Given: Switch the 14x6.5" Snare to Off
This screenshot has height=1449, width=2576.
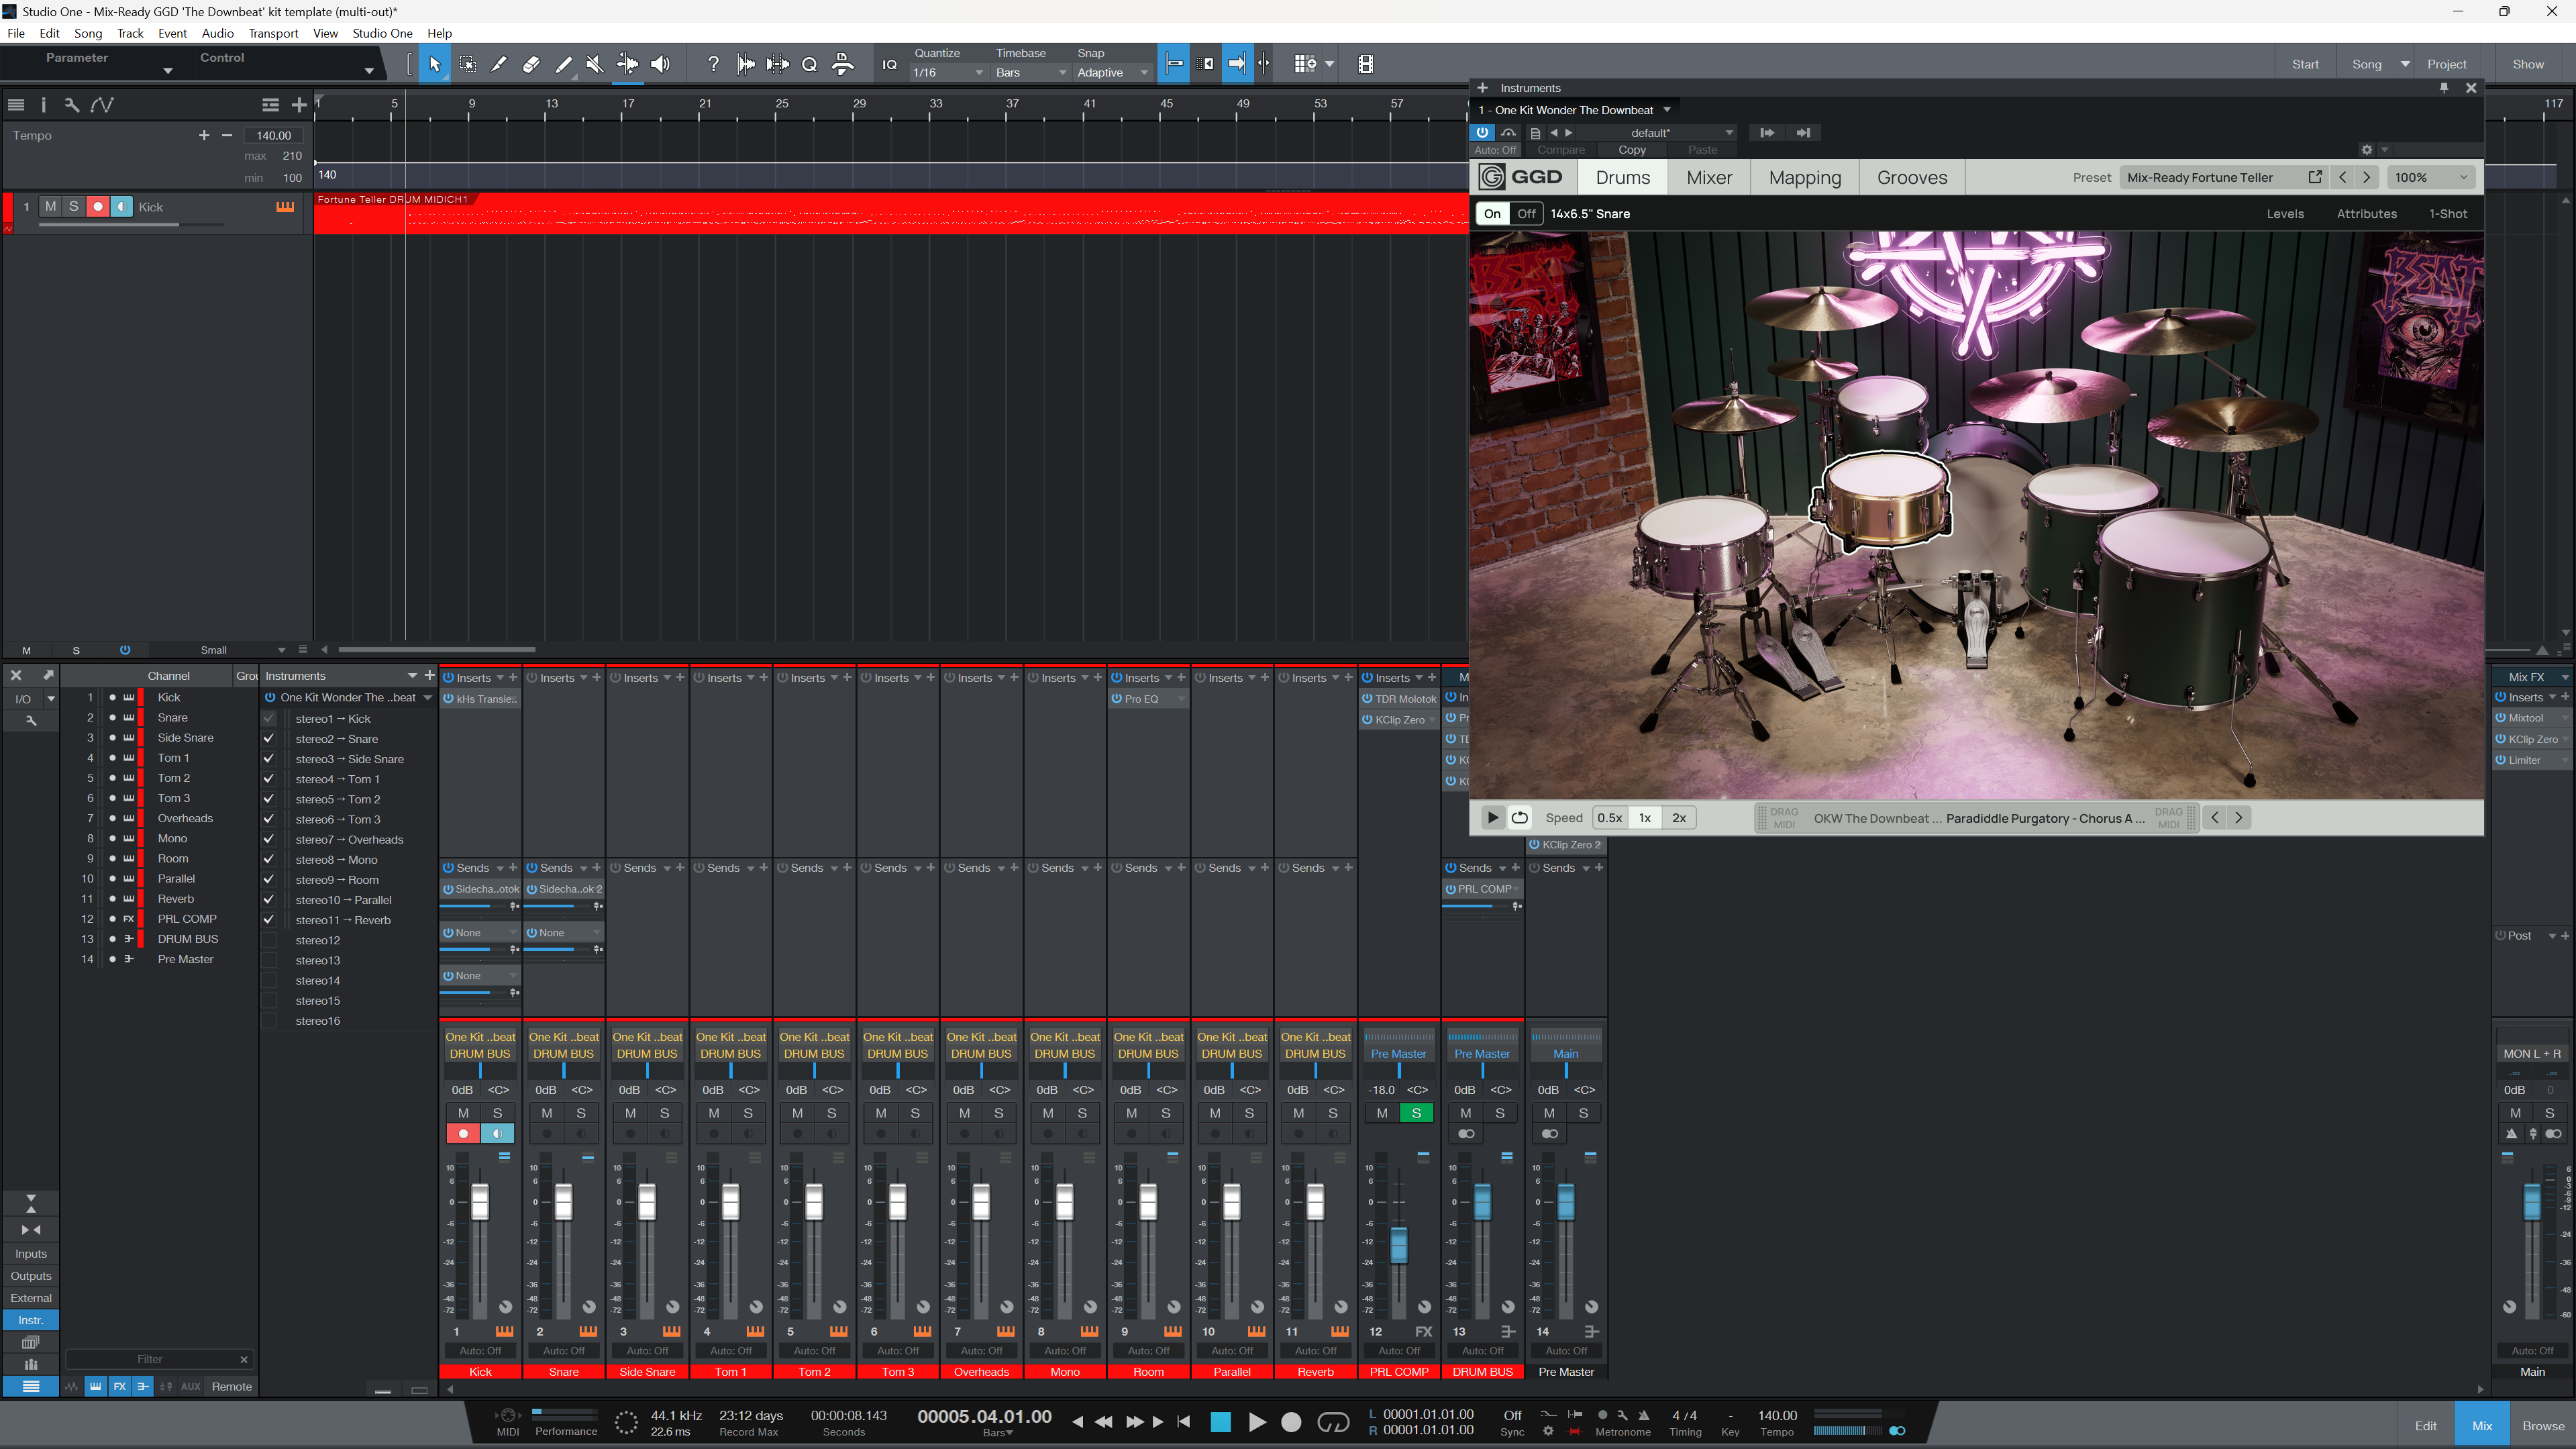Looking at the screenshot, I should [1526, 213].
